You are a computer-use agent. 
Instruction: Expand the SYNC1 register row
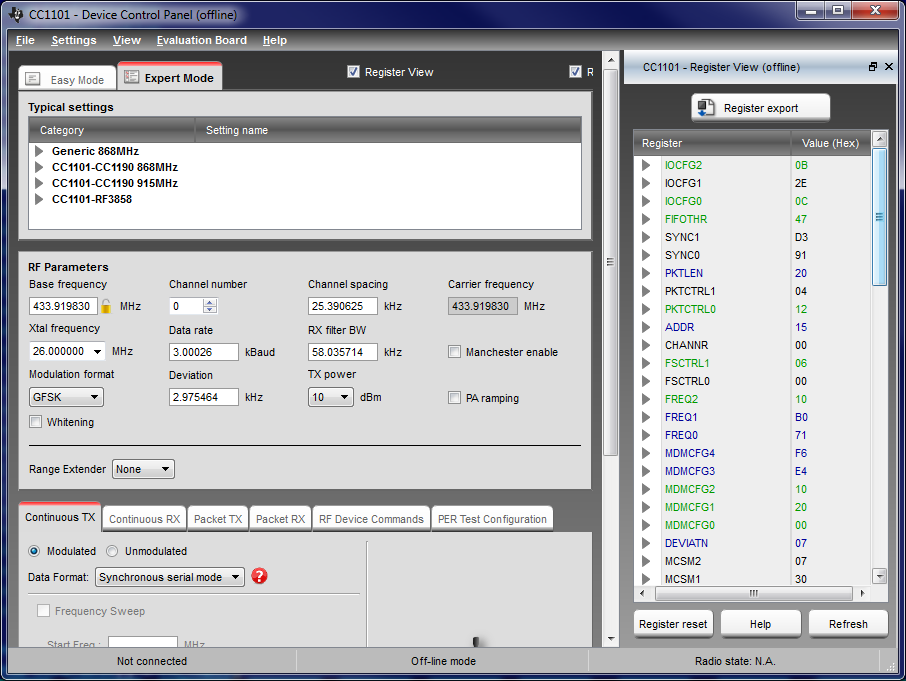coord(645,237)
